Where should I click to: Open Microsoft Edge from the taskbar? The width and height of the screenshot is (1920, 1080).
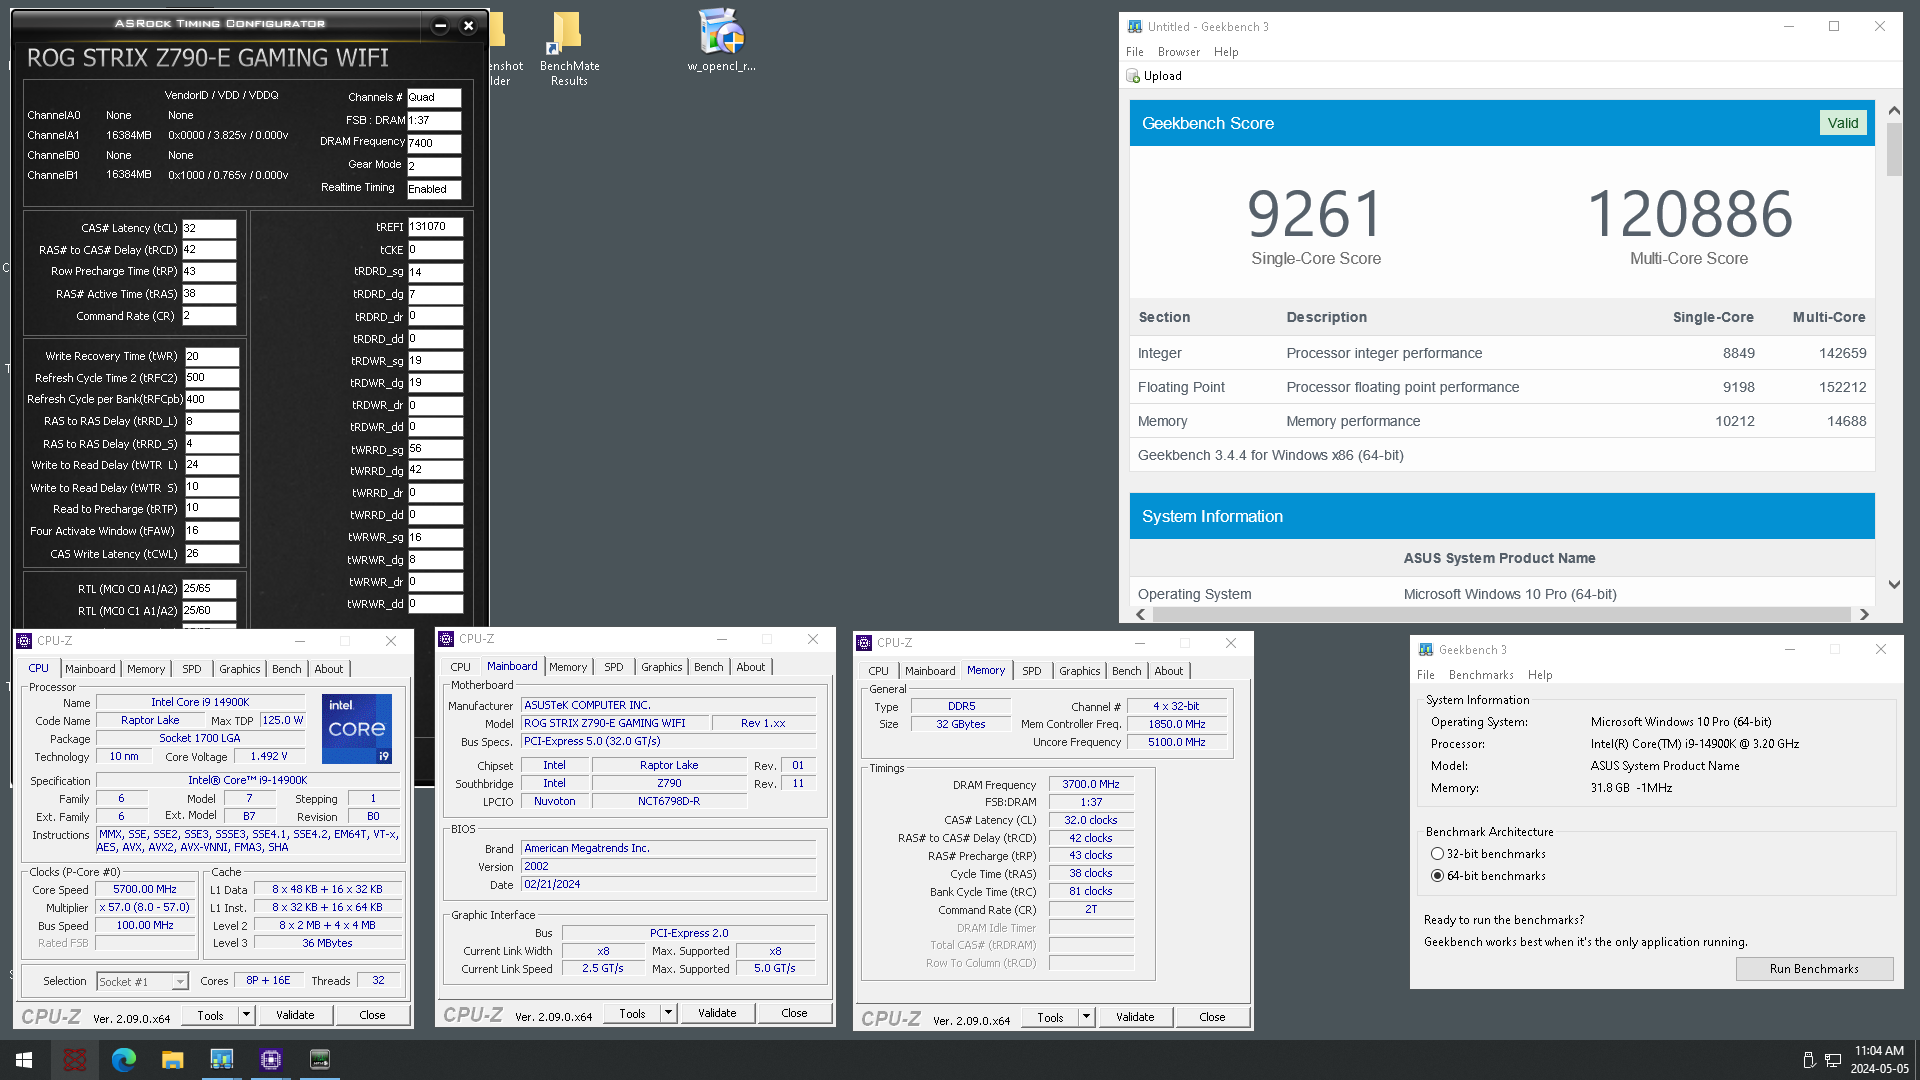[123, 1059]
